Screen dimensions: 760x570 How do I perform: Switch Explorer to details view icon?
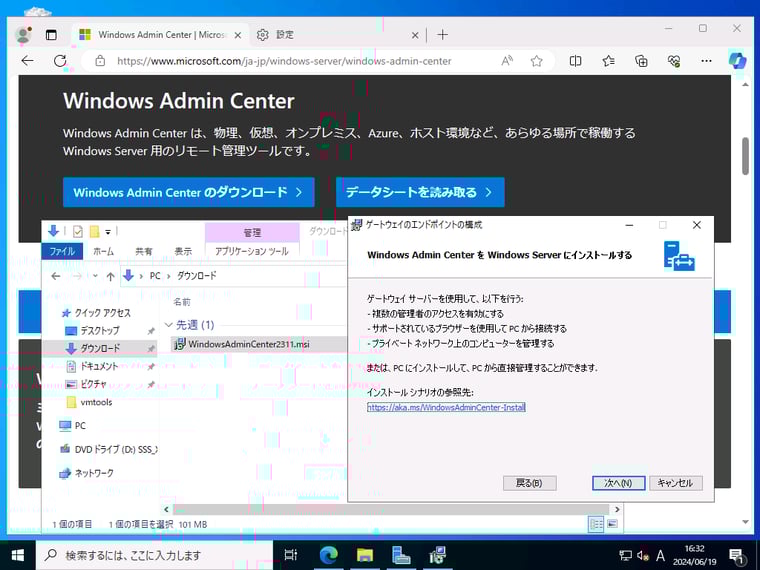click(x=596, y=524)
